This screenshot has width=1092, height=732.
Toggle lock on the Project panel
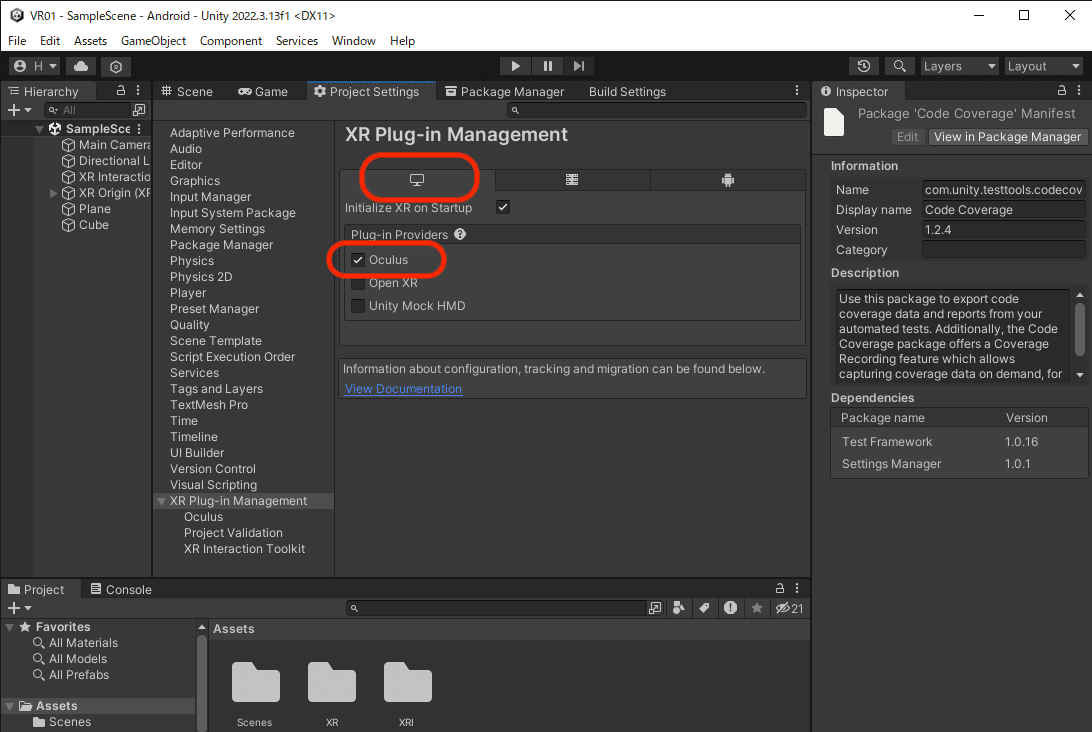(x=780, y=588)
